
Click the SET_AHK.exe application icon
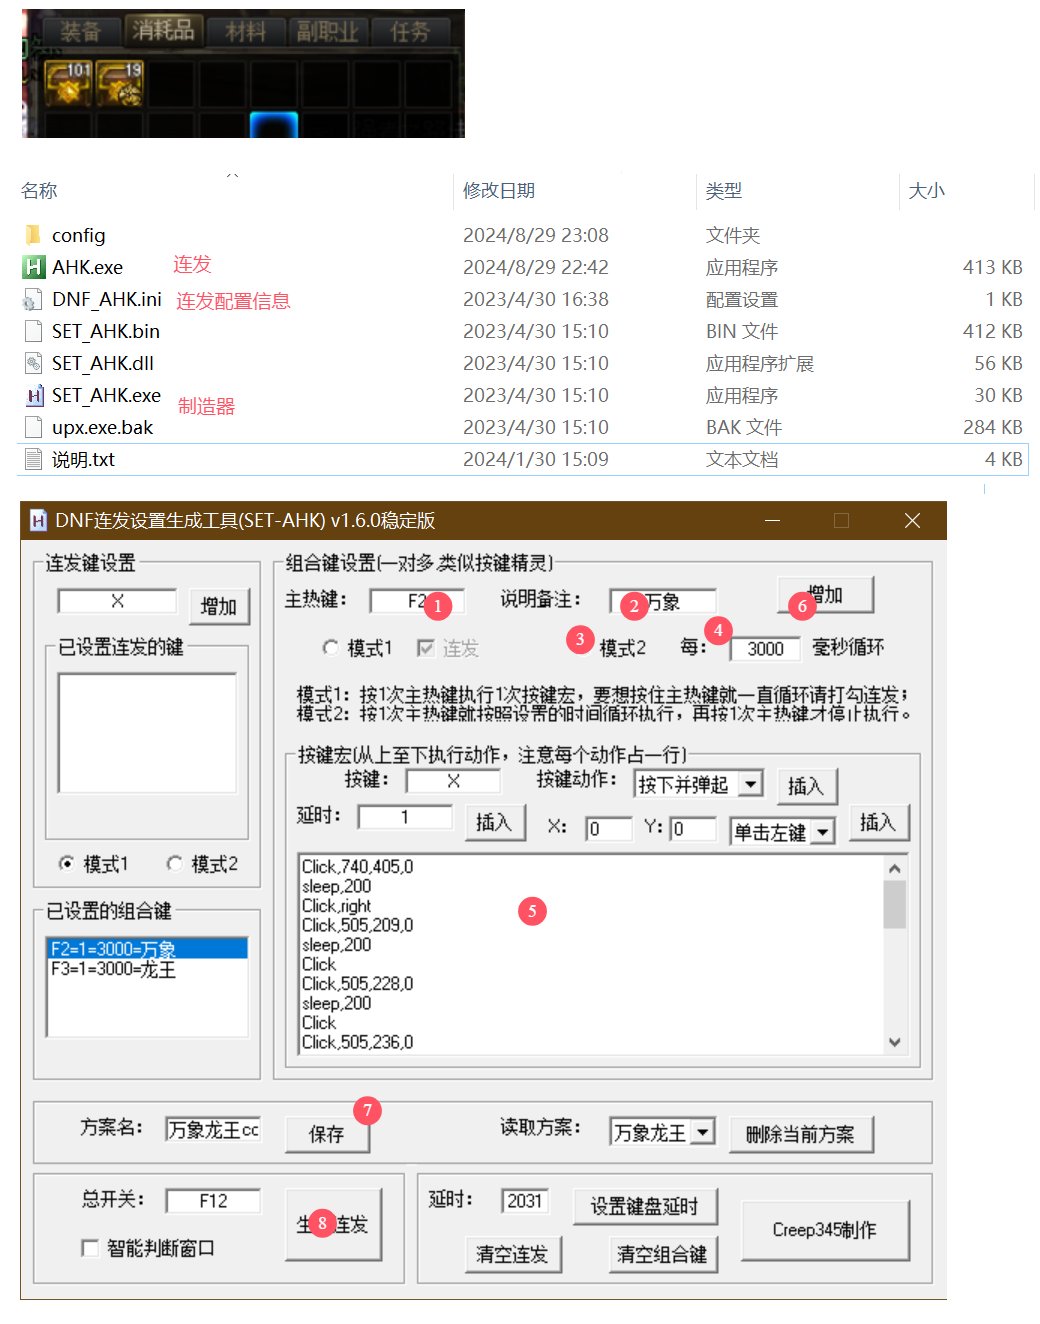click(33, 395)
